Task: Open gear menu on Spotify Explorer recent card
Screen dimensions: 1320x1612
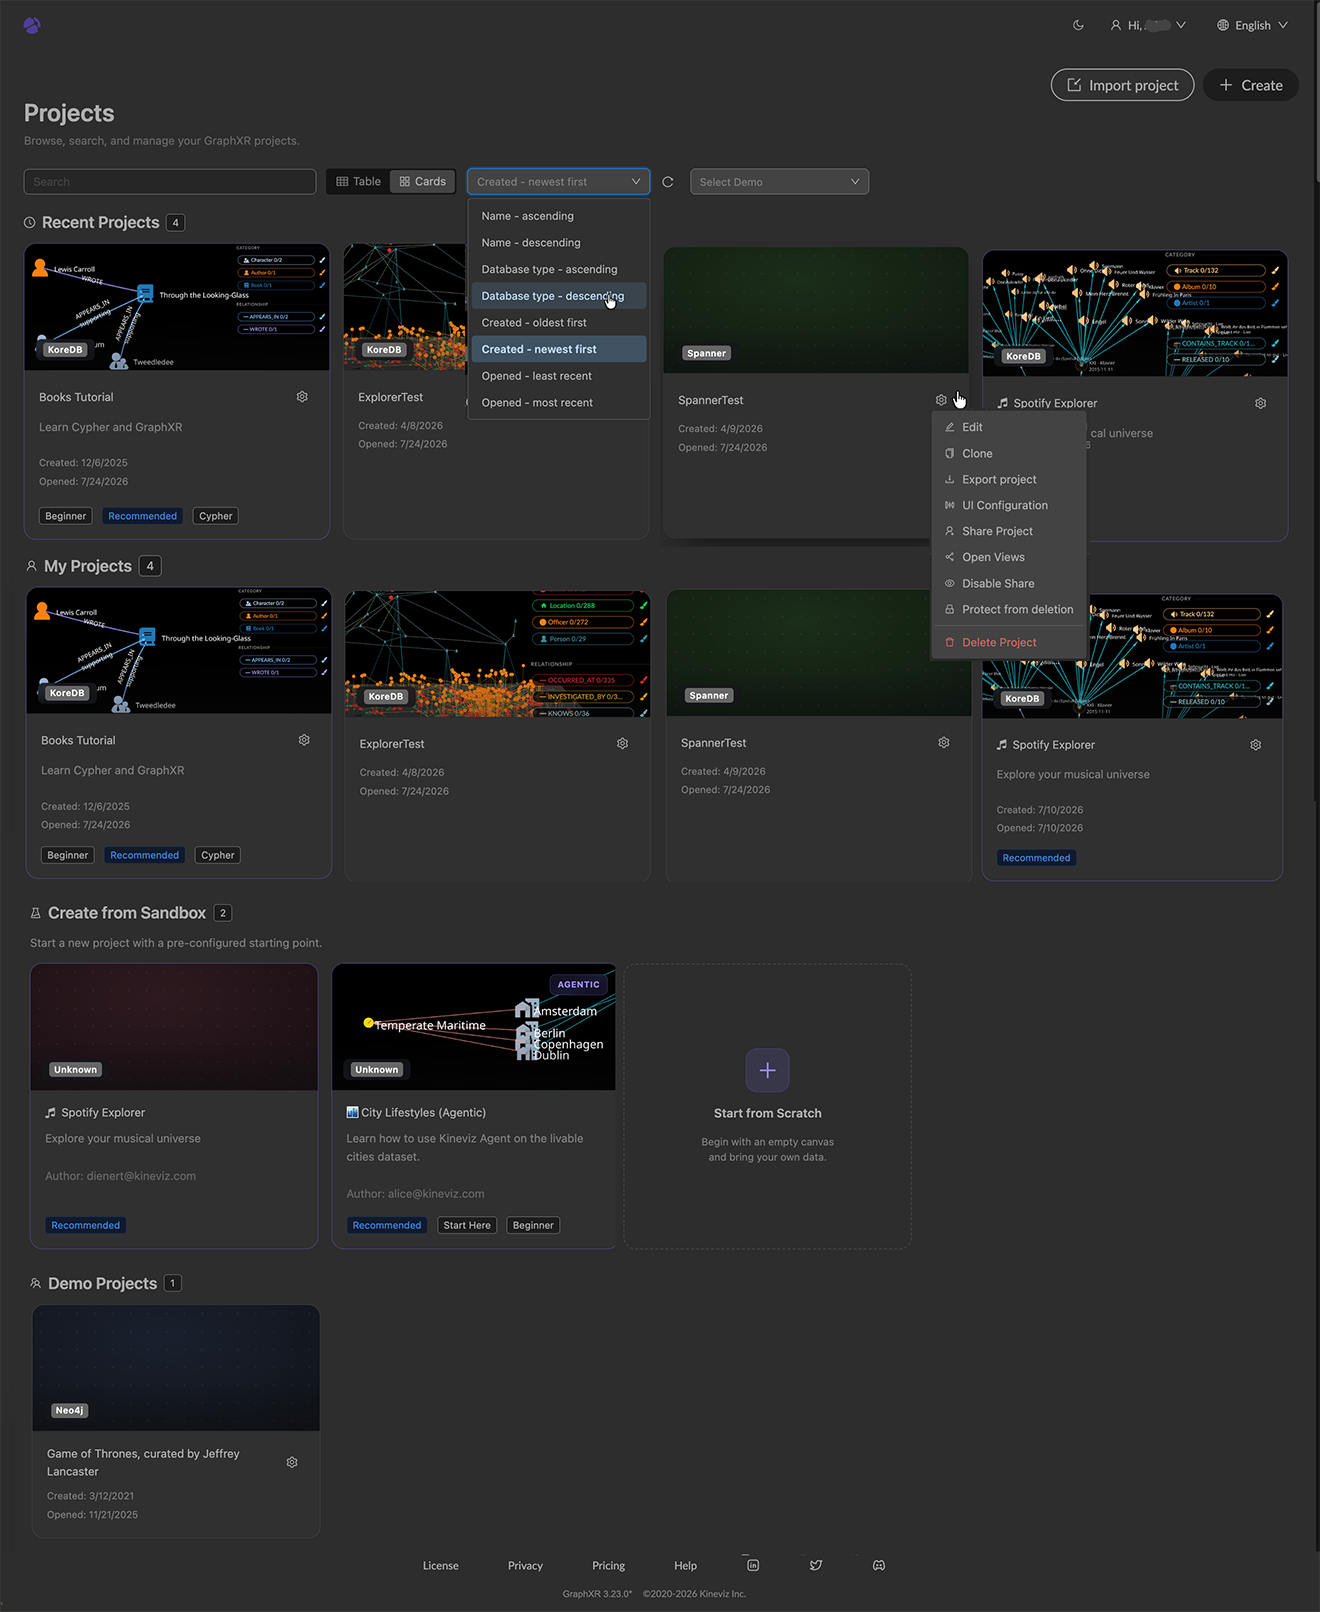Action: pyautogui.click(x=1260, y=403)
